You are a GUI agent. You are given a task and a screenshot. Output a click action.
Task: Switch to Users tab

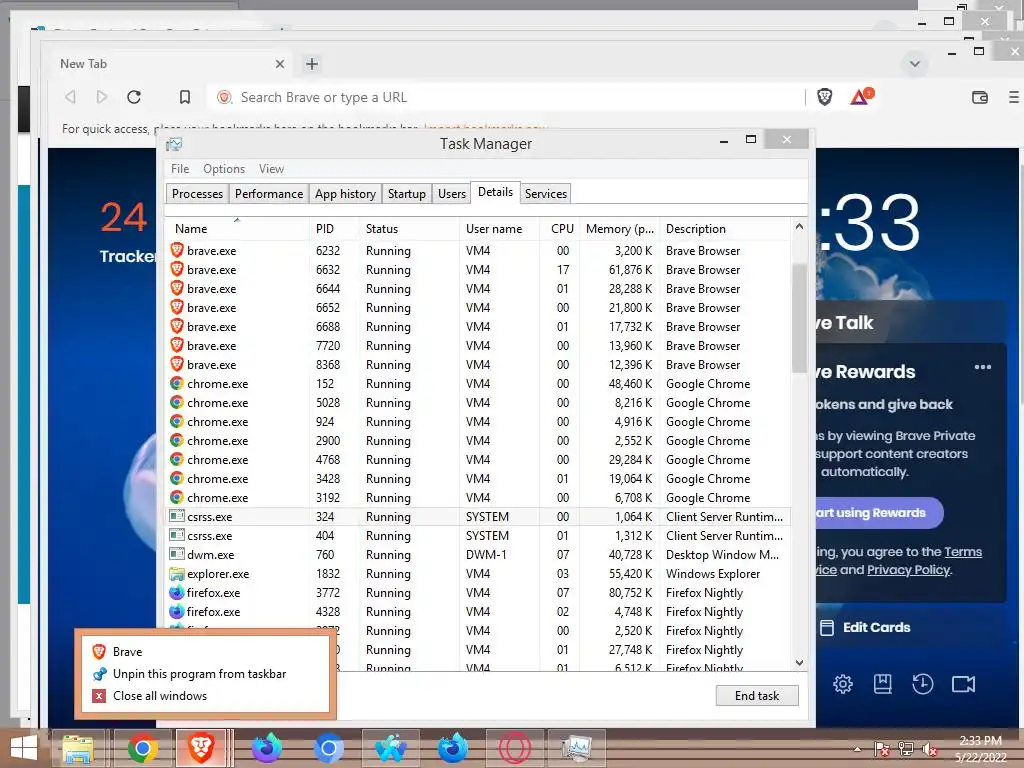coord(452,194)
